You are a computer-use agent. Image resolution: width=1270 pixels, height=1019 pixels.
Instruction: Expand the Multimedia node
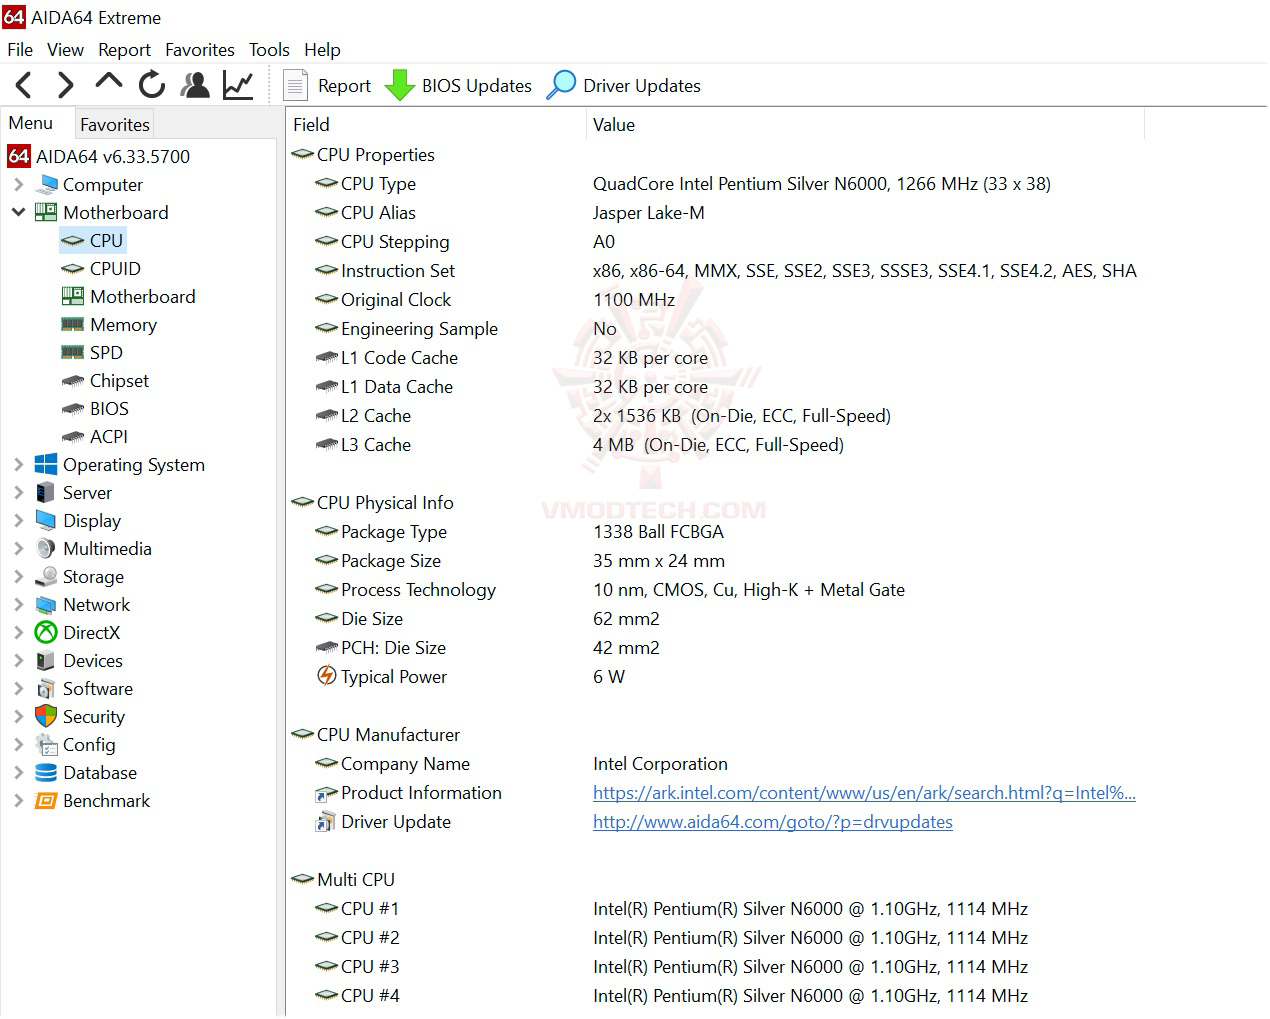[18, 549]
